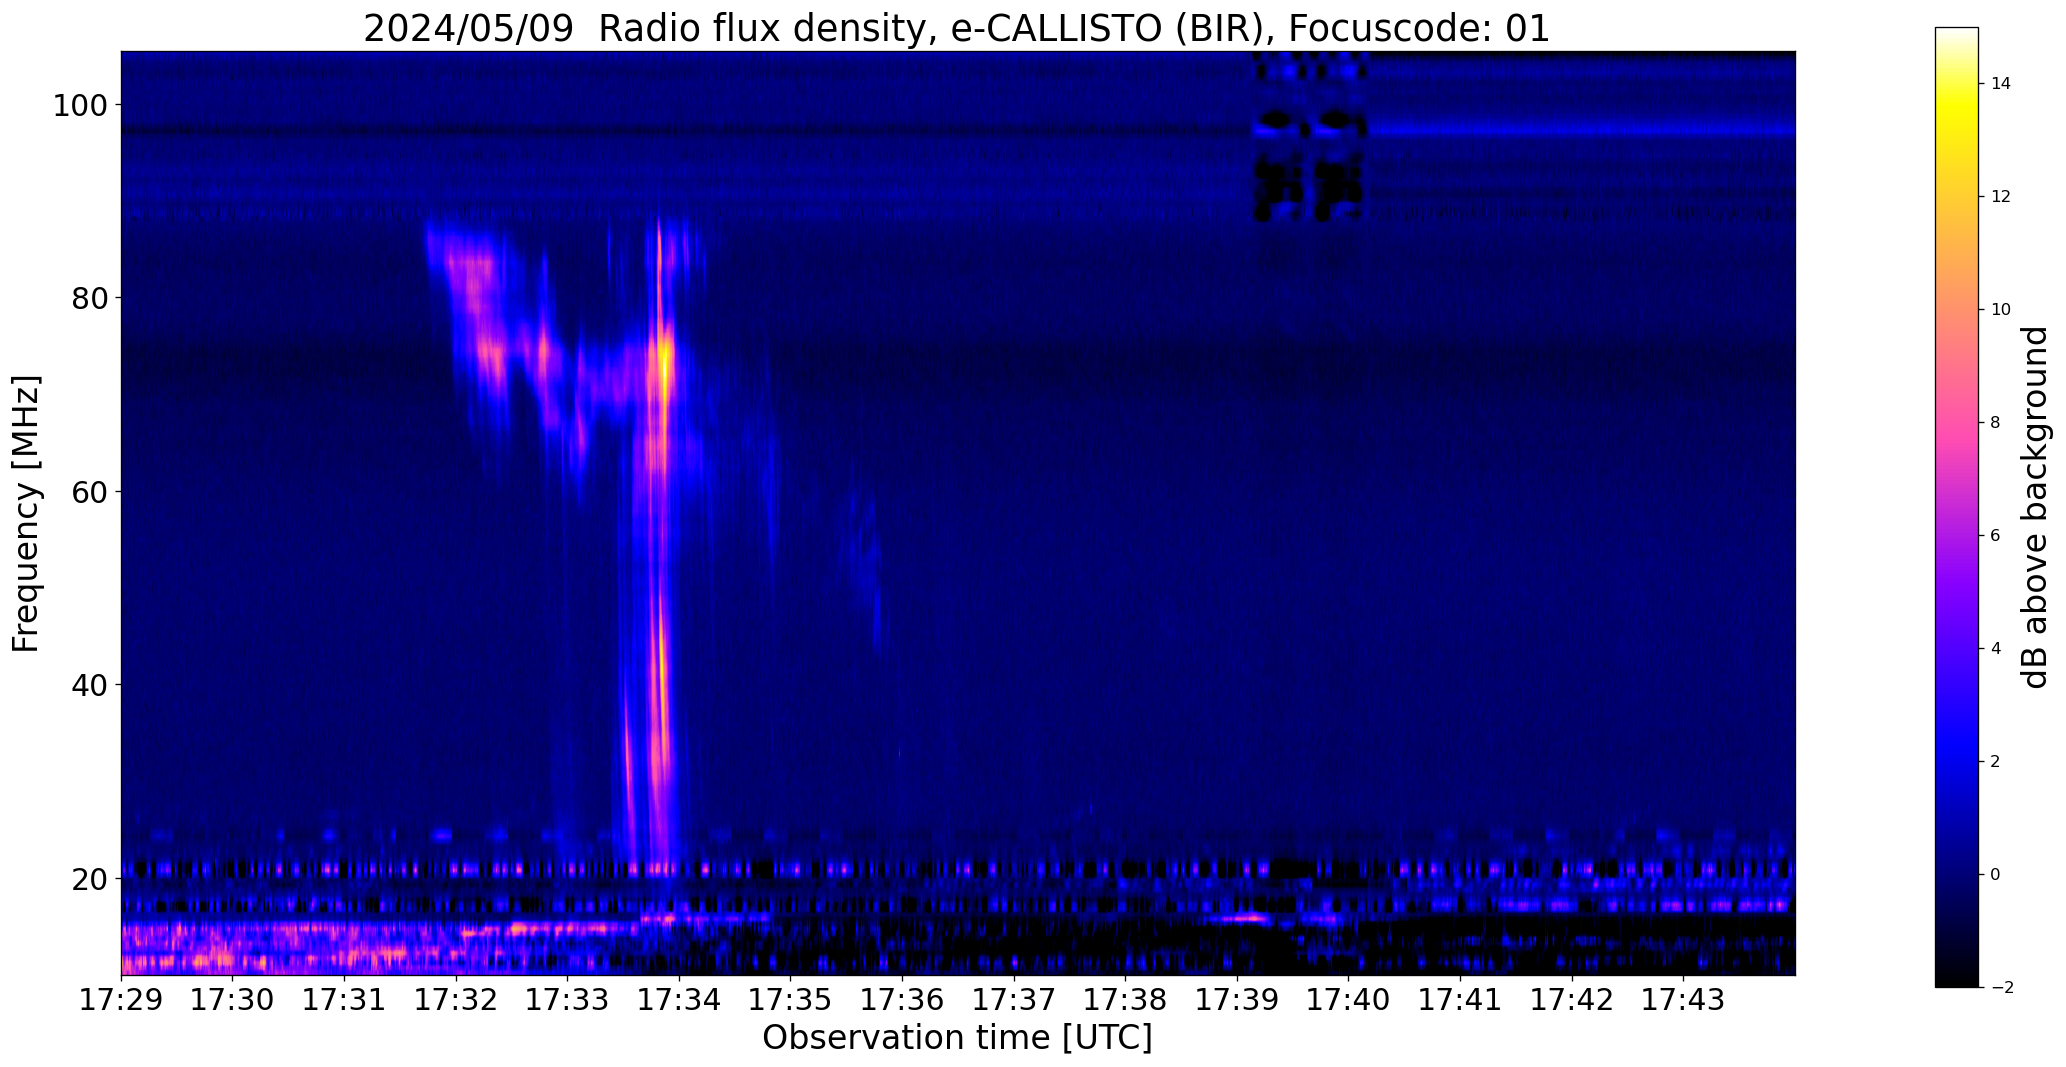The image size is (2066, 1067).
Task: Click the 17:42 time tick label
Action: (1572, 999)
